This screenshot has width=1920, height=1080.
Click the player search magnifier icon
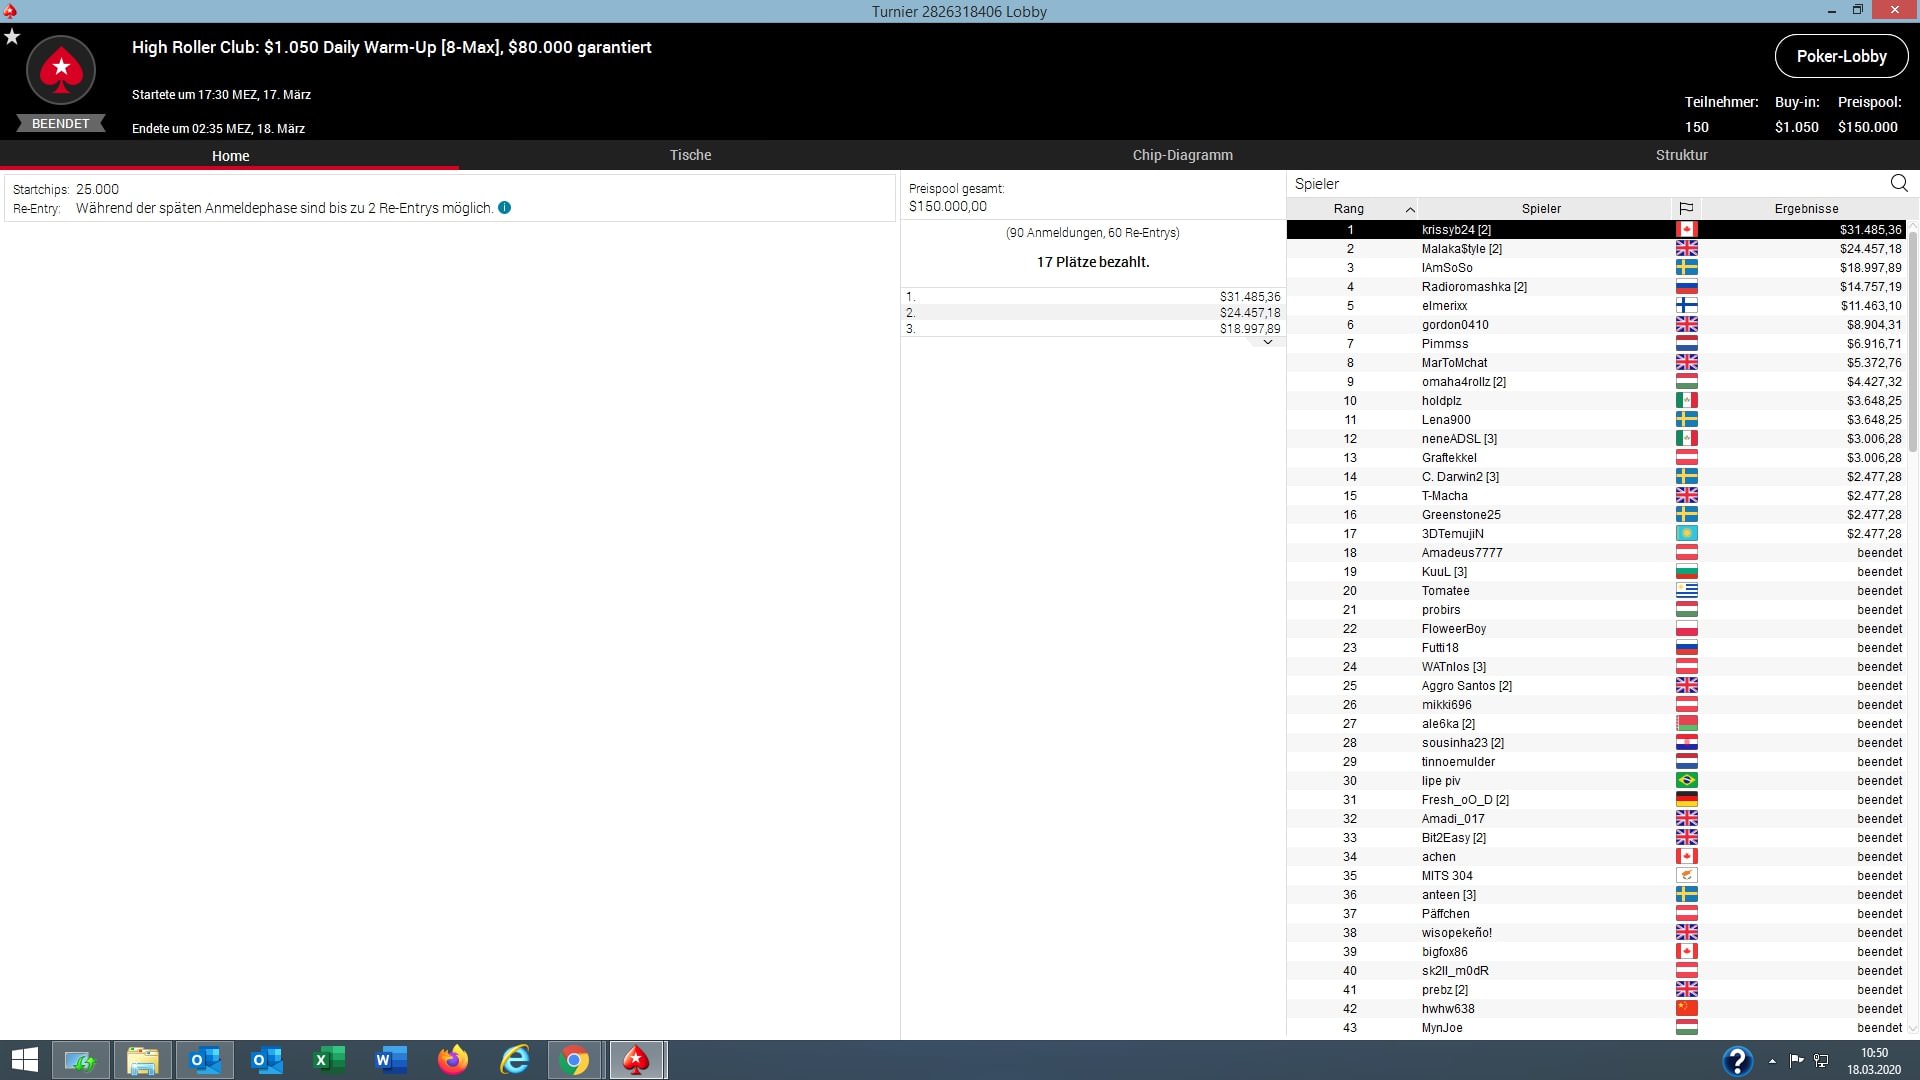coord(1899,183)
